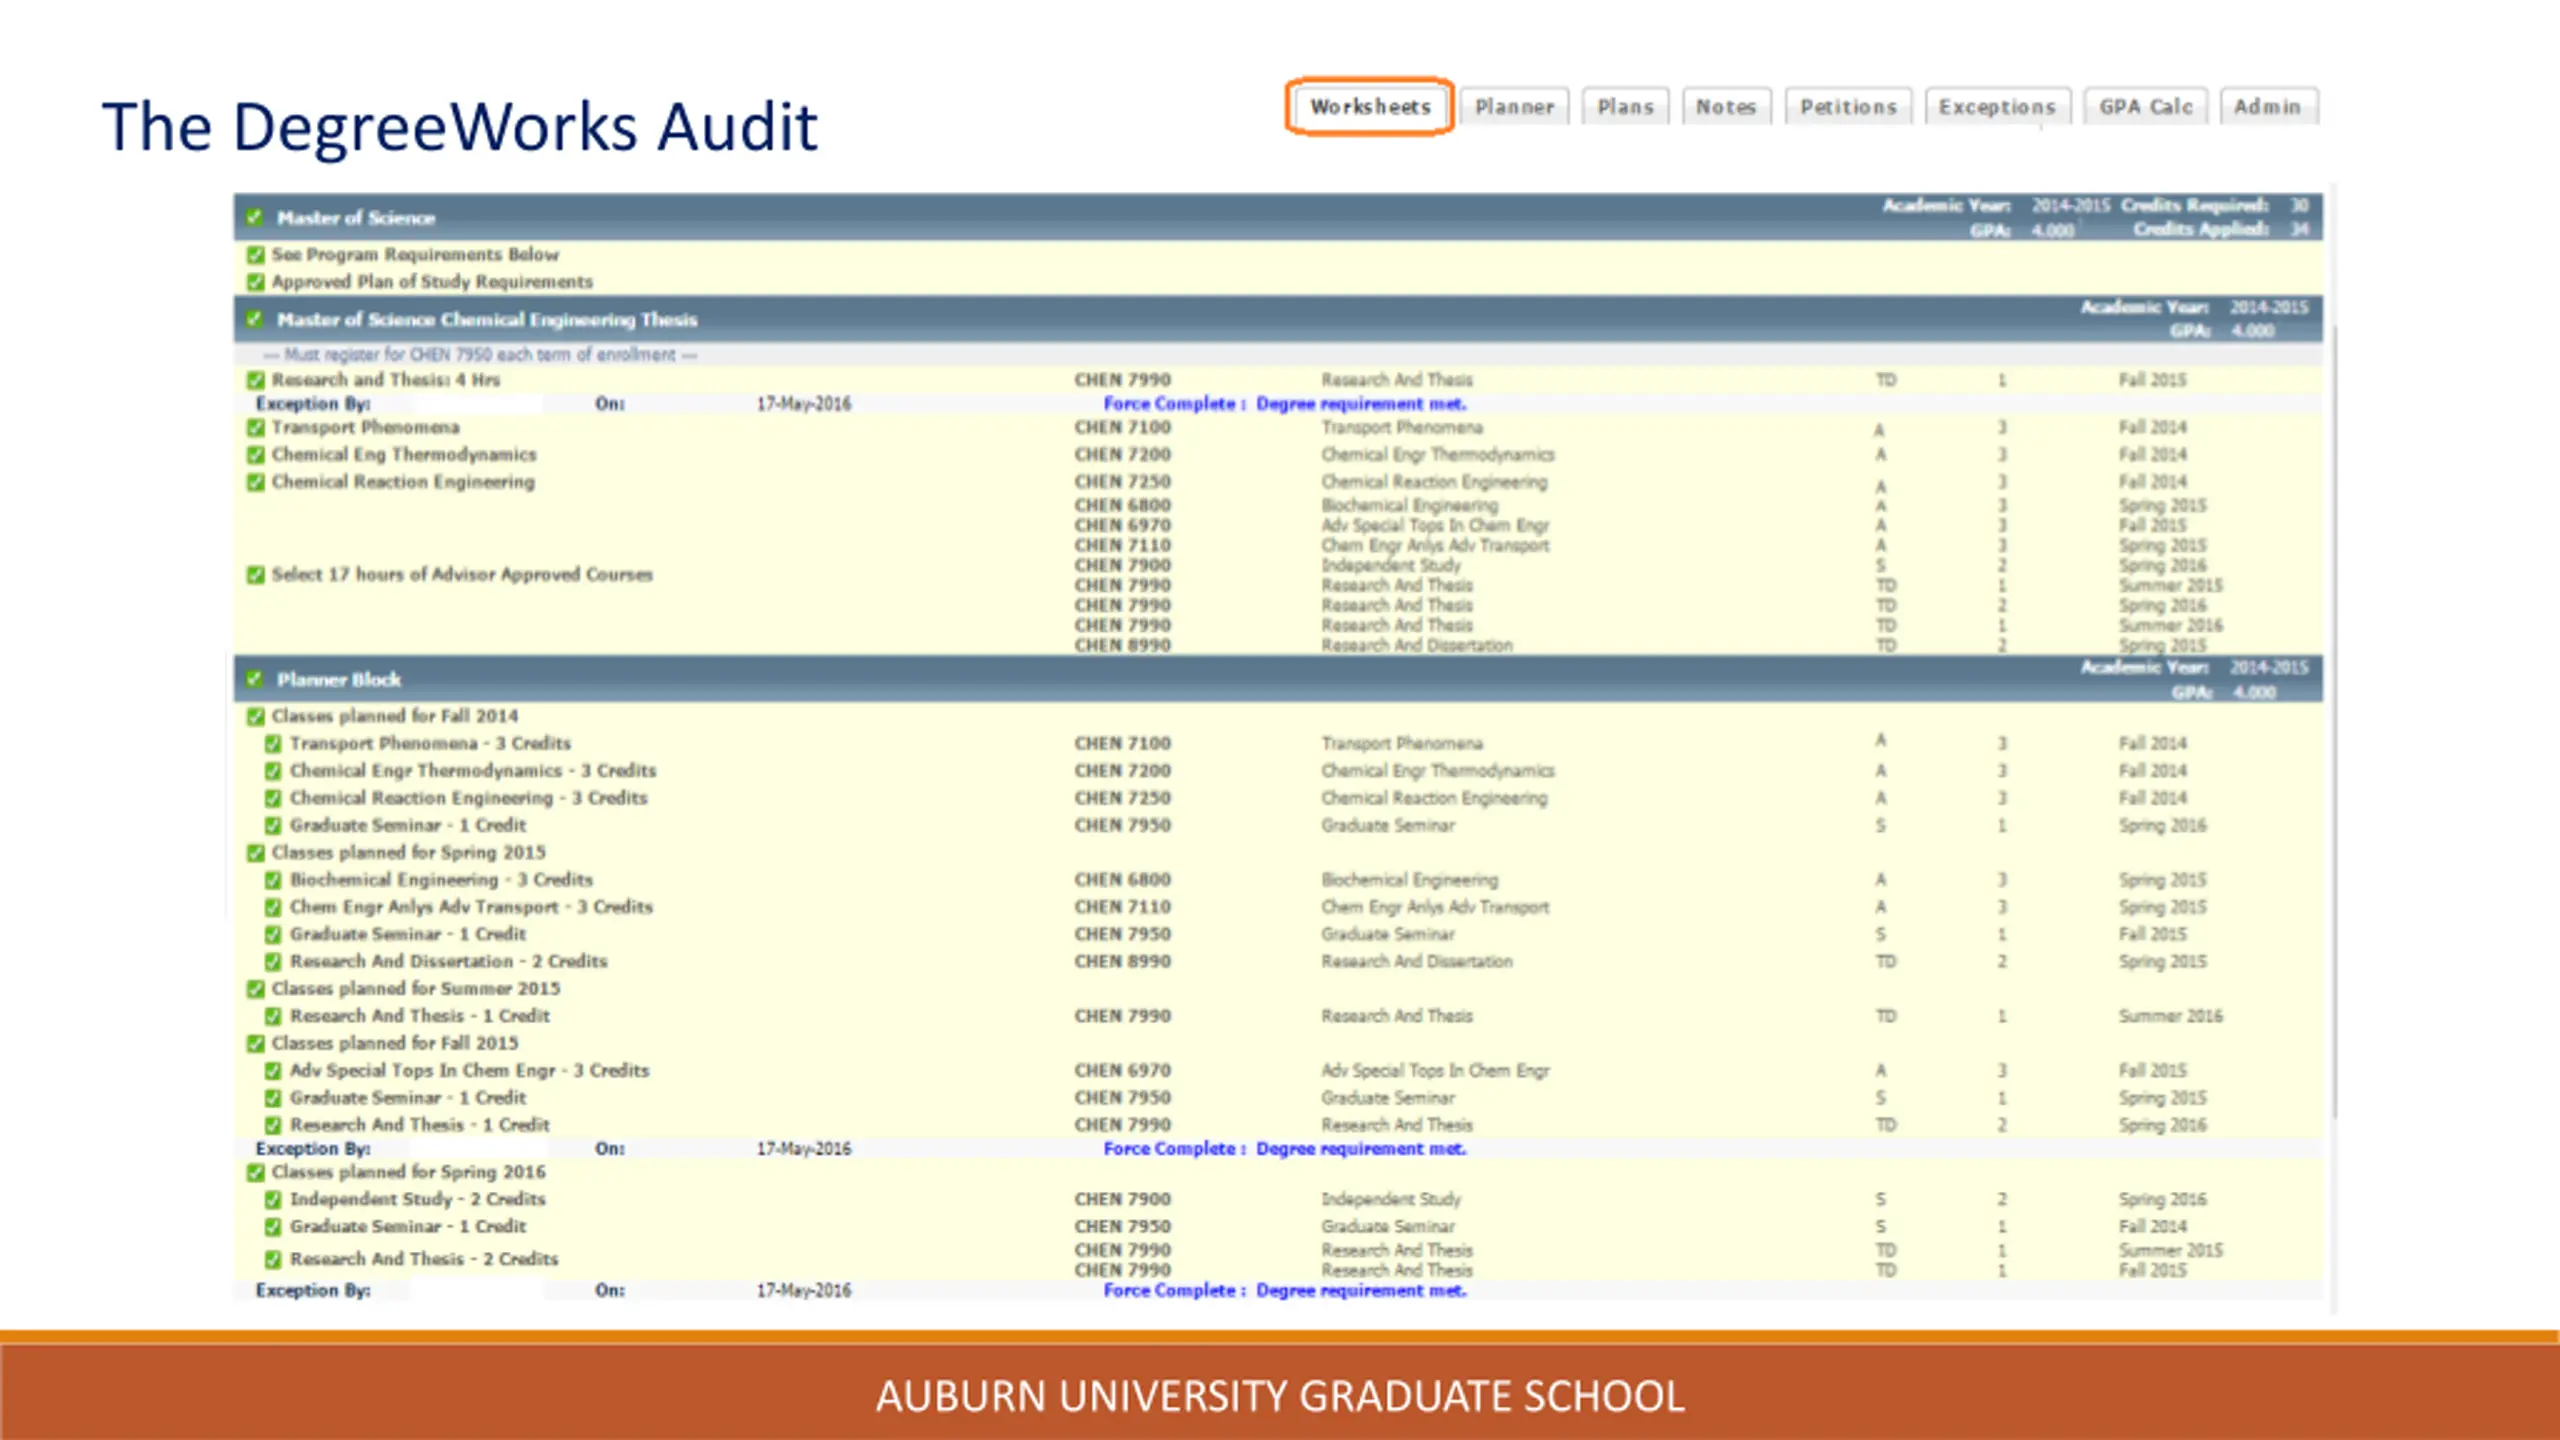
Task: Click CHEN 8990 in advisor approved courses list
Action: [x=1122, y=645]
